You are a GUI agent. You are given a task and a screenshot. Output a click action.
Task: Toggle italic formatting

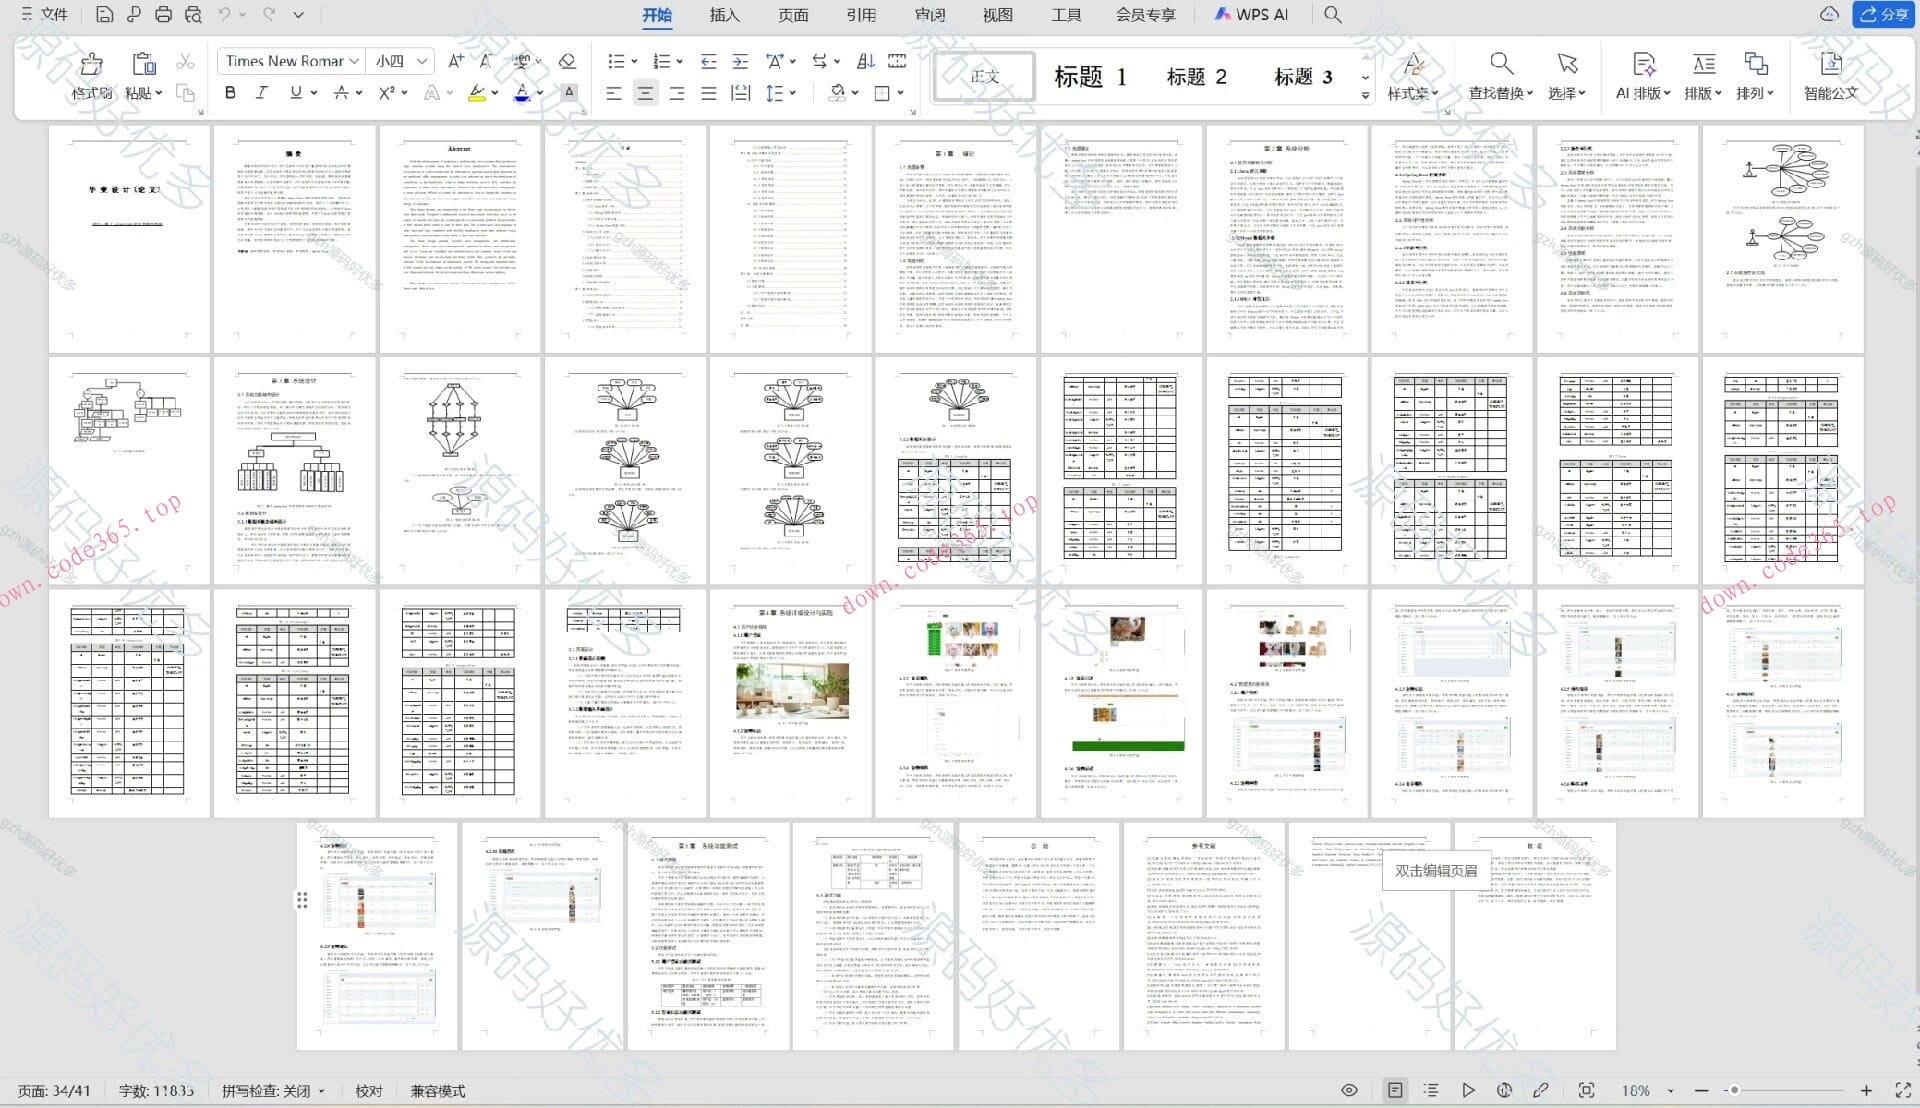(x=262, y=92)
